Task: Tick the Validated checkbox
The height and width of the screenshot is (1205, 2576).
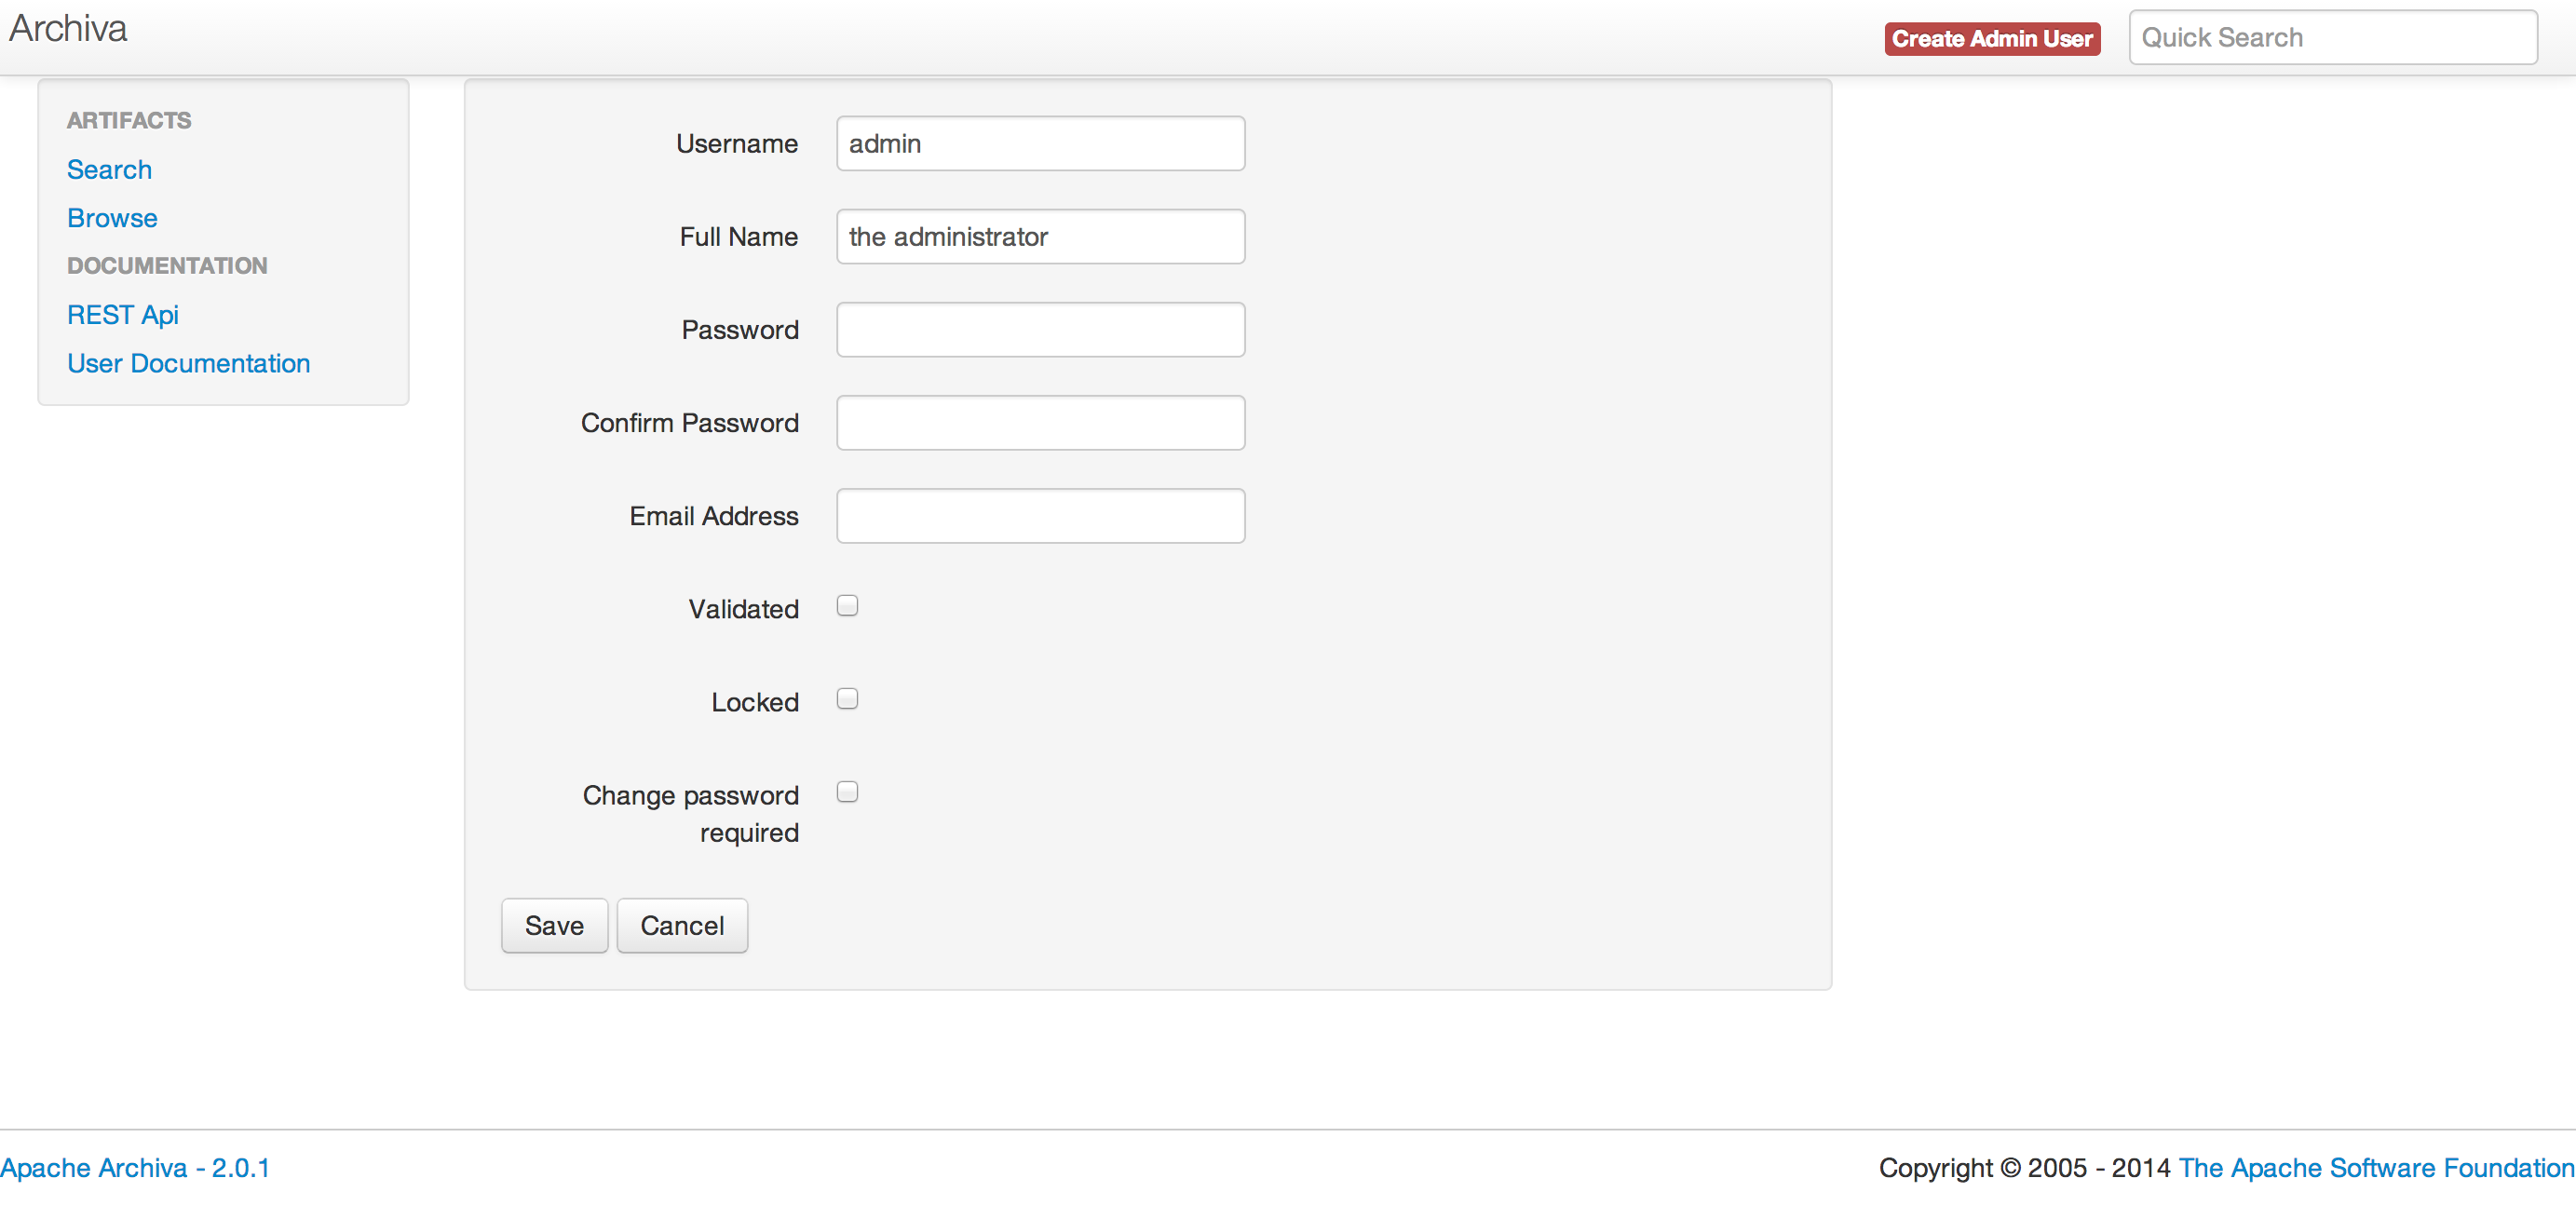Action: (x=847, y=606)
